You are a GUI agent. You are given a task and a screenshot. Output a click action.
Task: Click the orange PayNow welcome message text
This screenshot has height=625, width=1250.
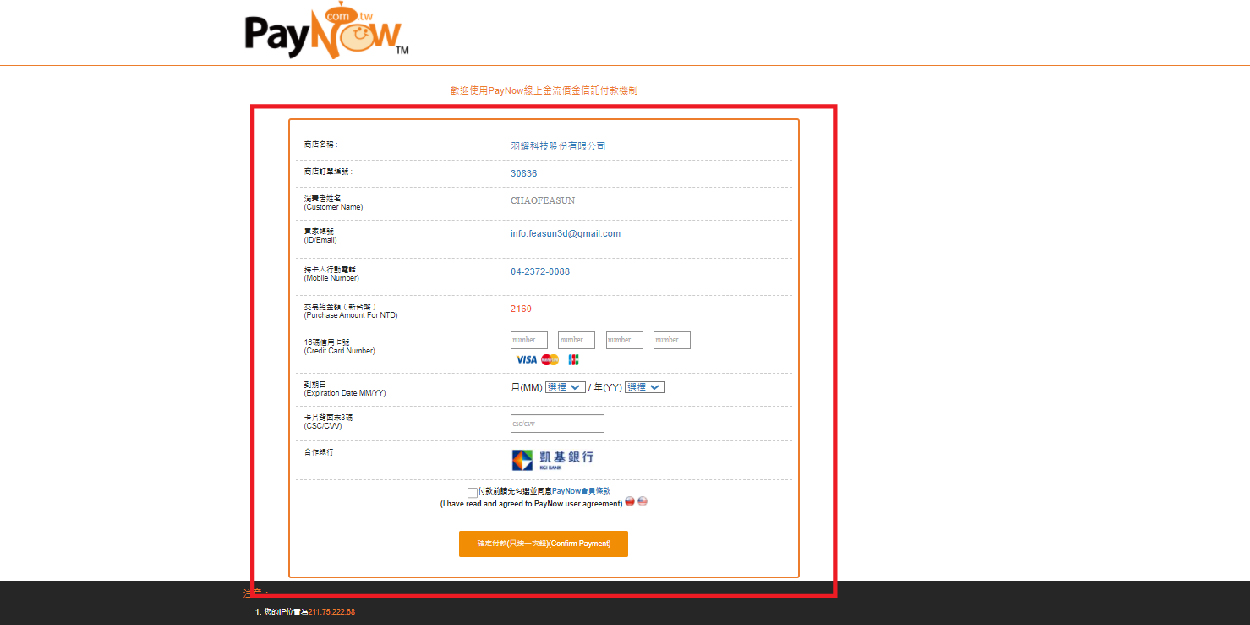point(544,91)
